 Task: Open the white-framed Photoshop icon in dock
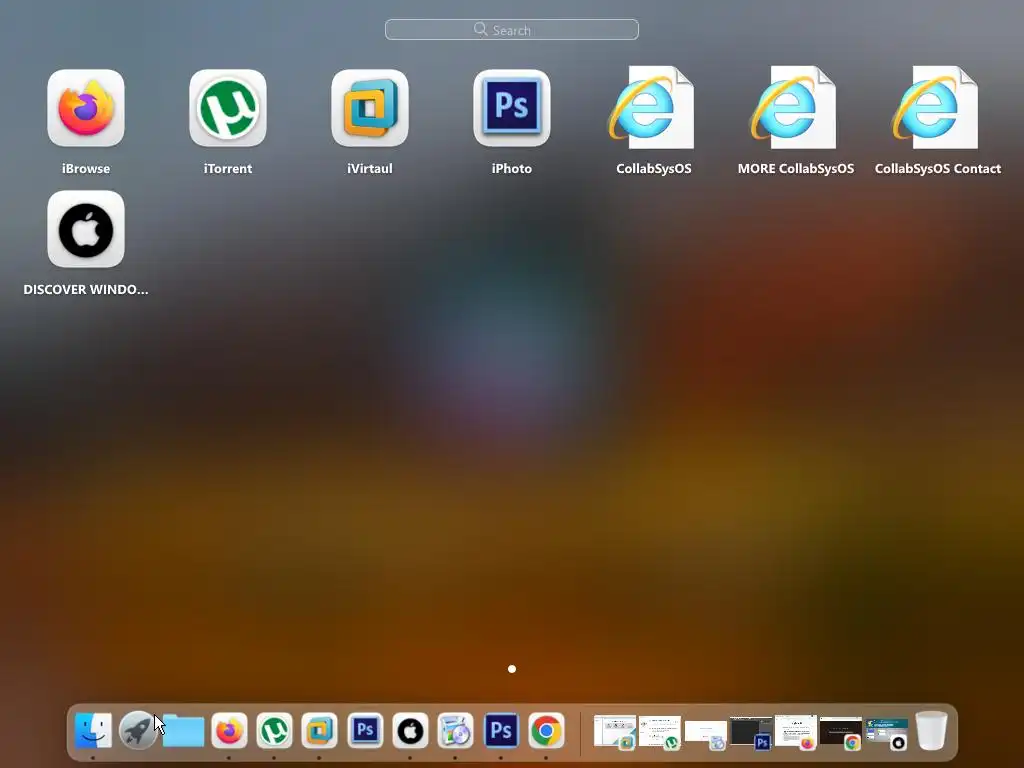tap(365, 730)
